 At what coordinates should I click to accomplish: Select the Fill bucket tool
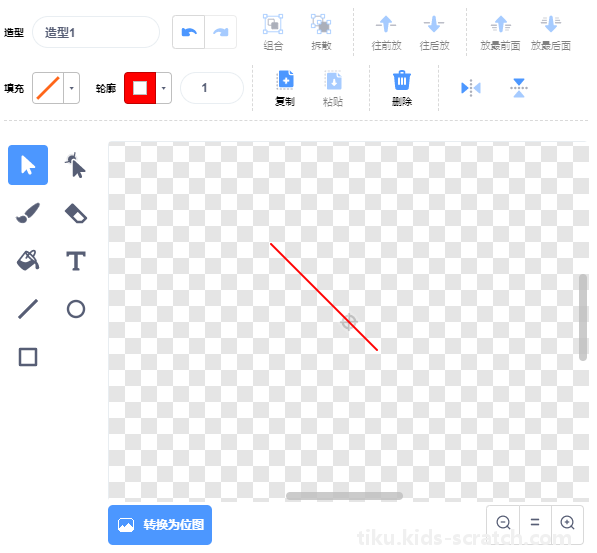click(28, 261)
